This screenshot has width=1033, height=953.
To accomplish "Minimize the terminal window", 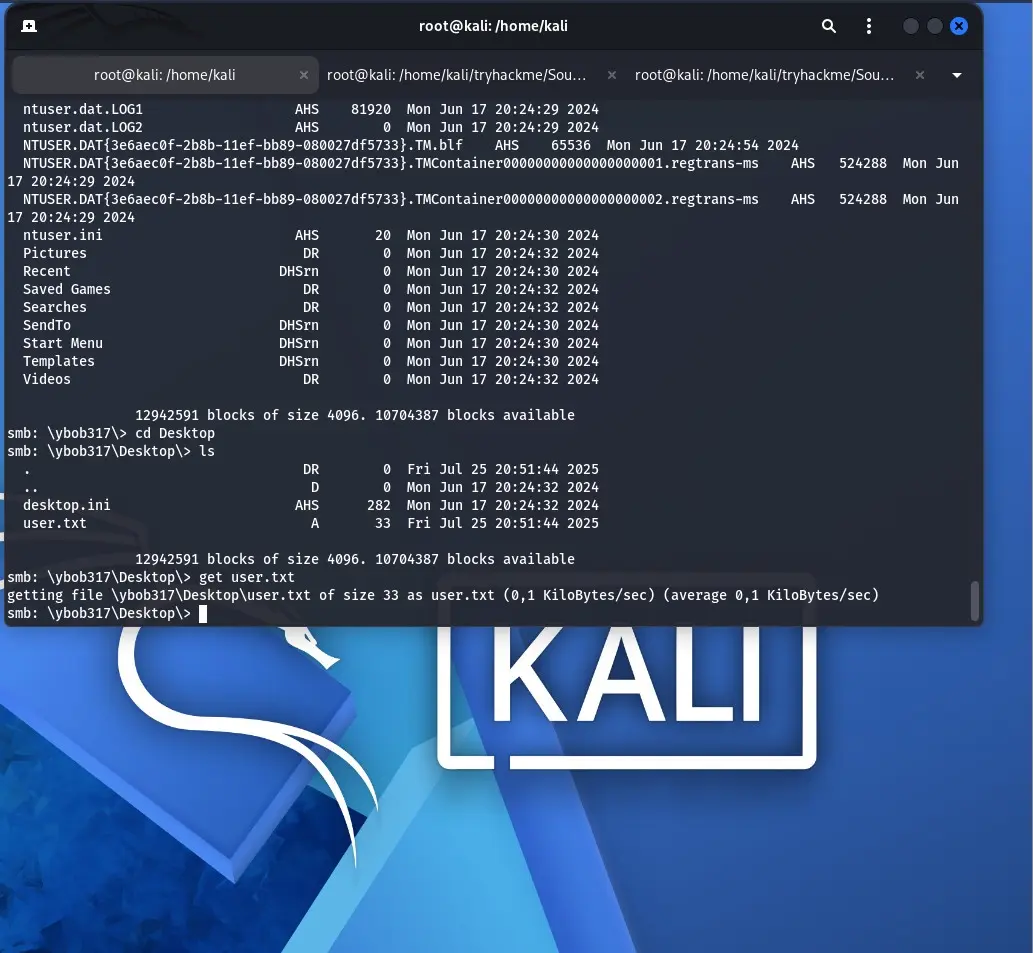I will click(910, 26).
